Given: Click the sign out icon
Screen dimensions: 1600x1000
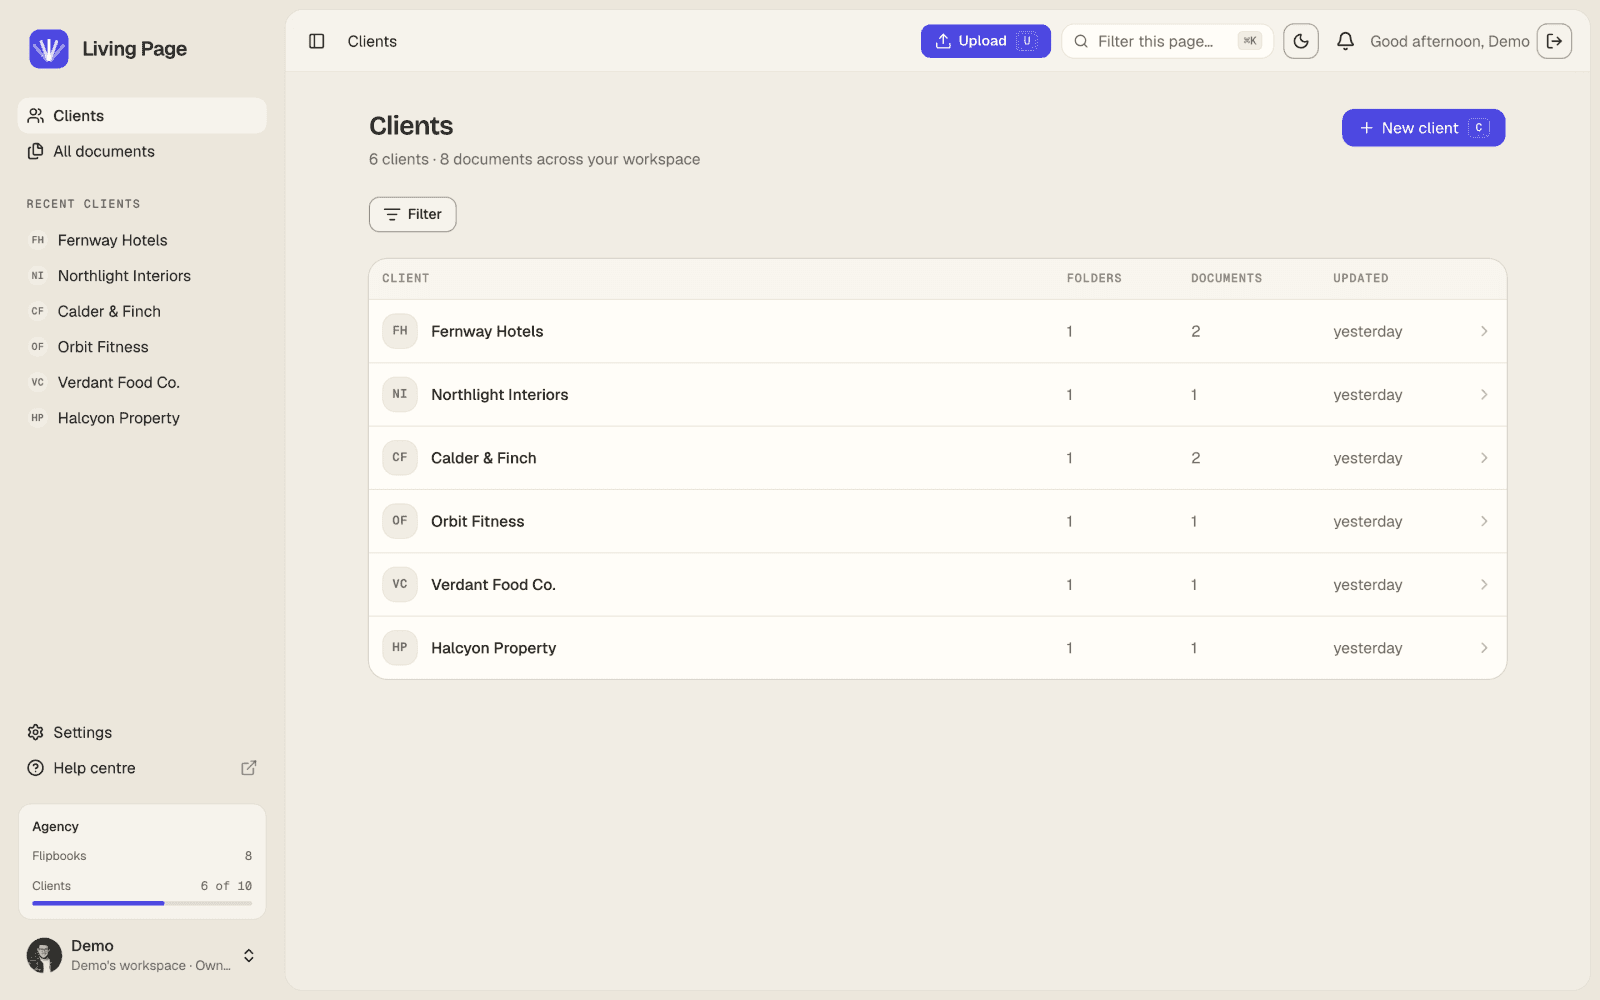Looking at the screenshot, I should pos(1554,41).
